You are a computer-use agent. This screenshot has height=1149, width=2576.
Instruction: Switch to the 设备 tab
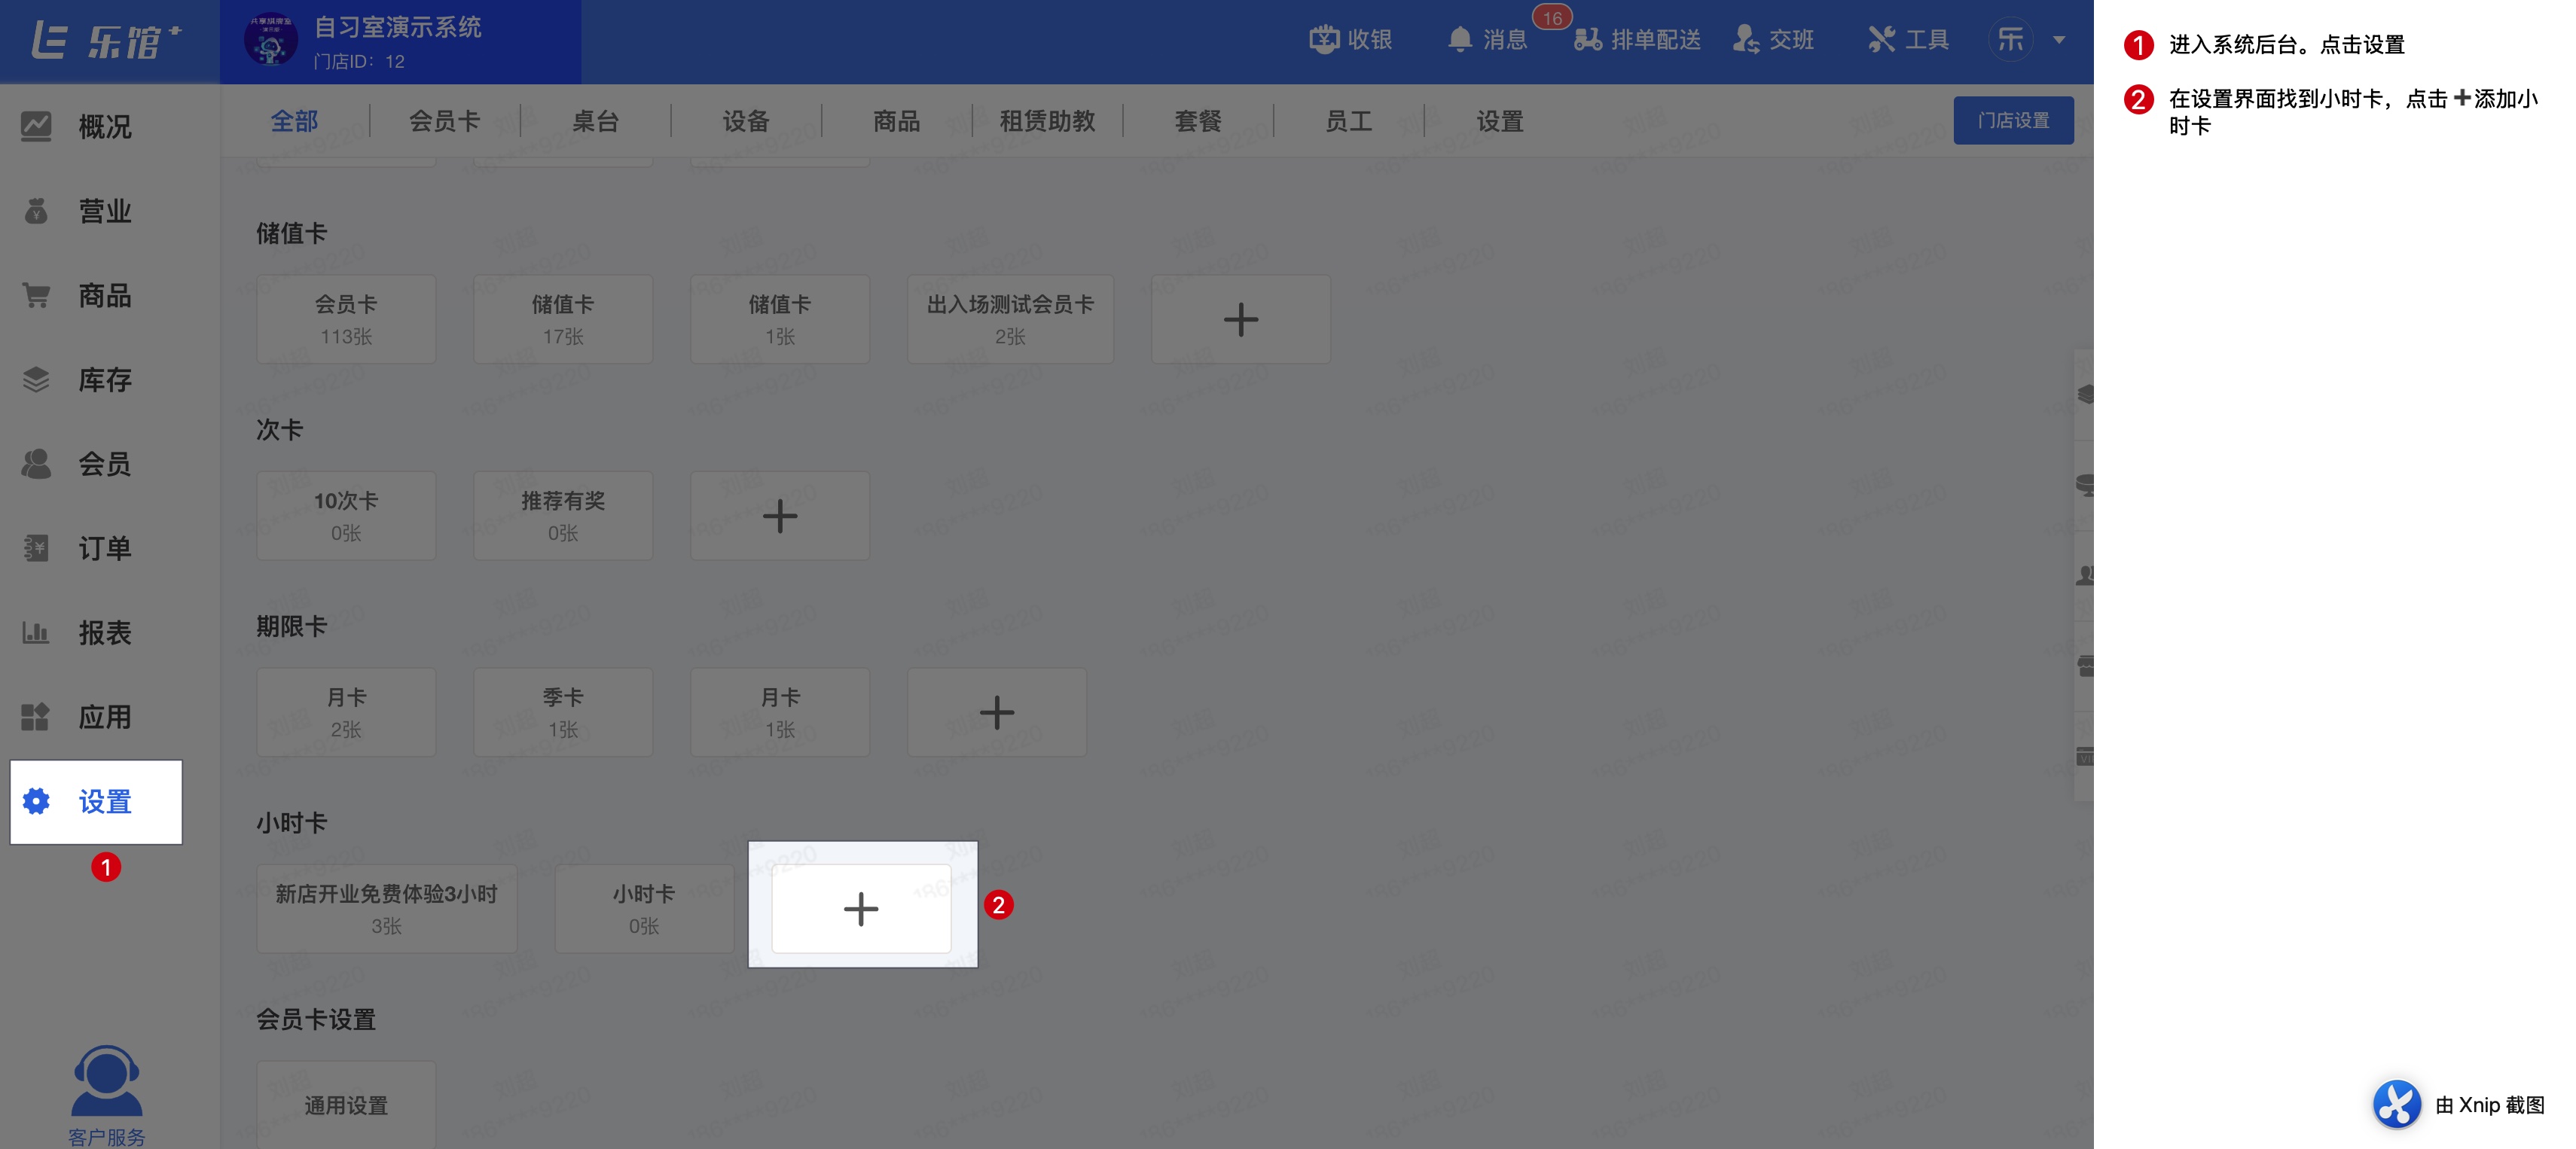[x=746, y=121]
